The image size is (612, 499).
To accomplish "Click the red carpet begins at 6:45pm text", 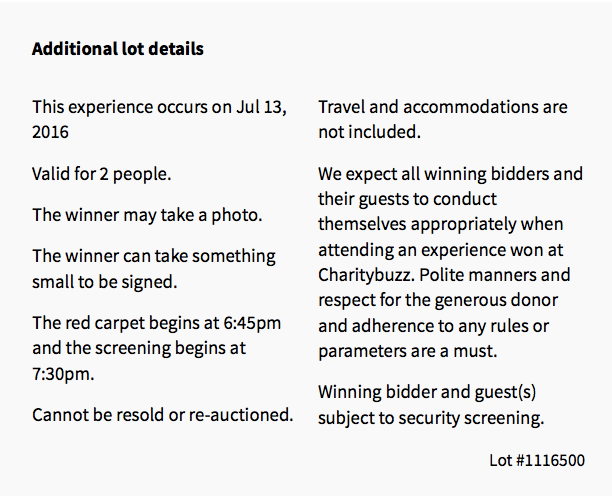I will 157,323.
